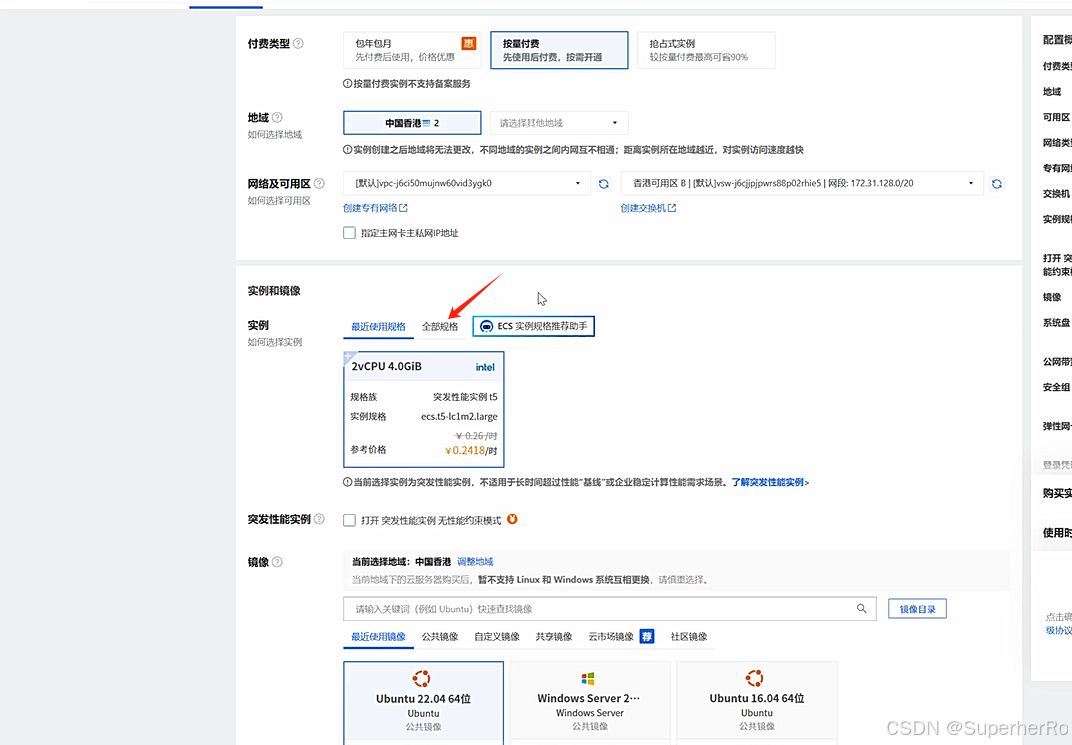Viewport: 1072px width, 745px height.
Task: Click 如何选择地域 help link
Action: (x=275, y=134)
